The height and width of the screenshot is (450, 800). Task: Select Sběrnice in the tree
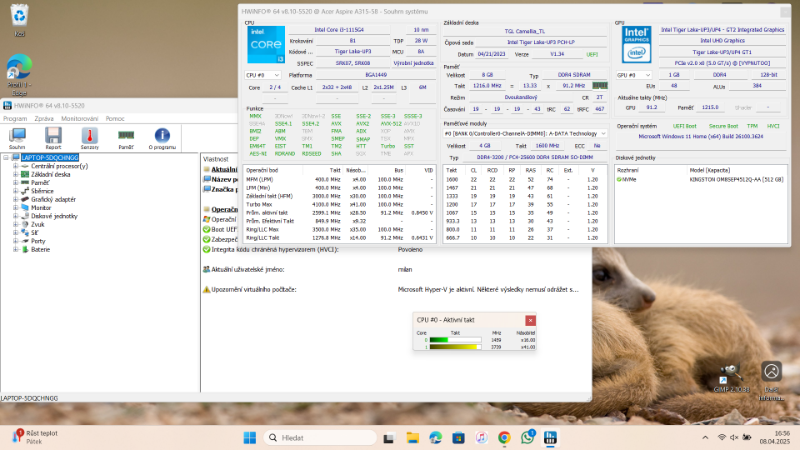pos(42,191)
